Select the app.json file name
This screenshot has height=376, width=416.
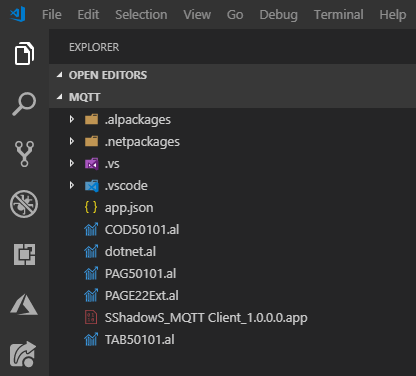pos(129,208)
